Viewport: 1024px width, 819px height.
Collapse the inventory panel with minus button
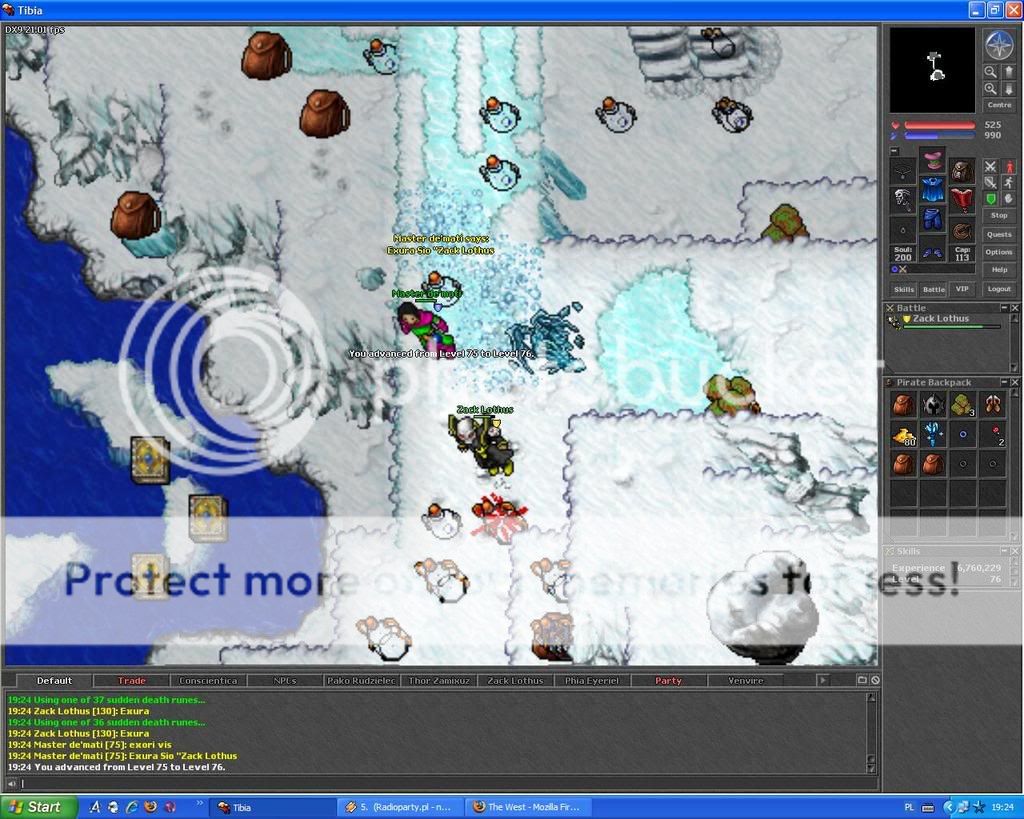tap(895, 152)
